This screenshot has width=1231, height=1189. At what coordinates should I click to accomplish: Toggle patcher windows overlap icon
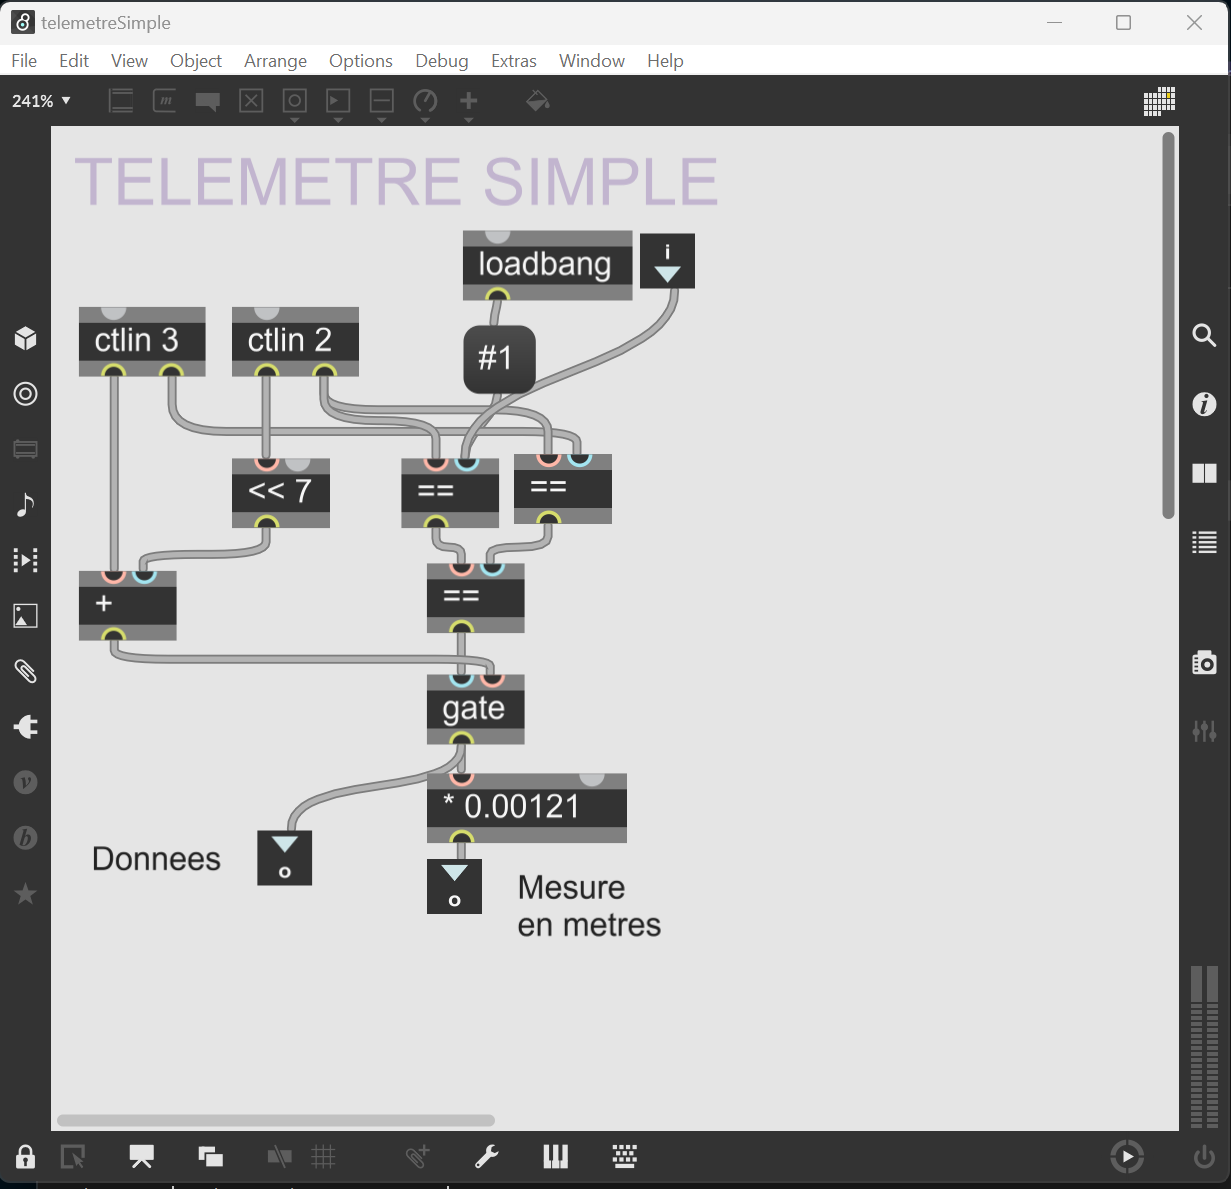click(x=210, y=1157)
